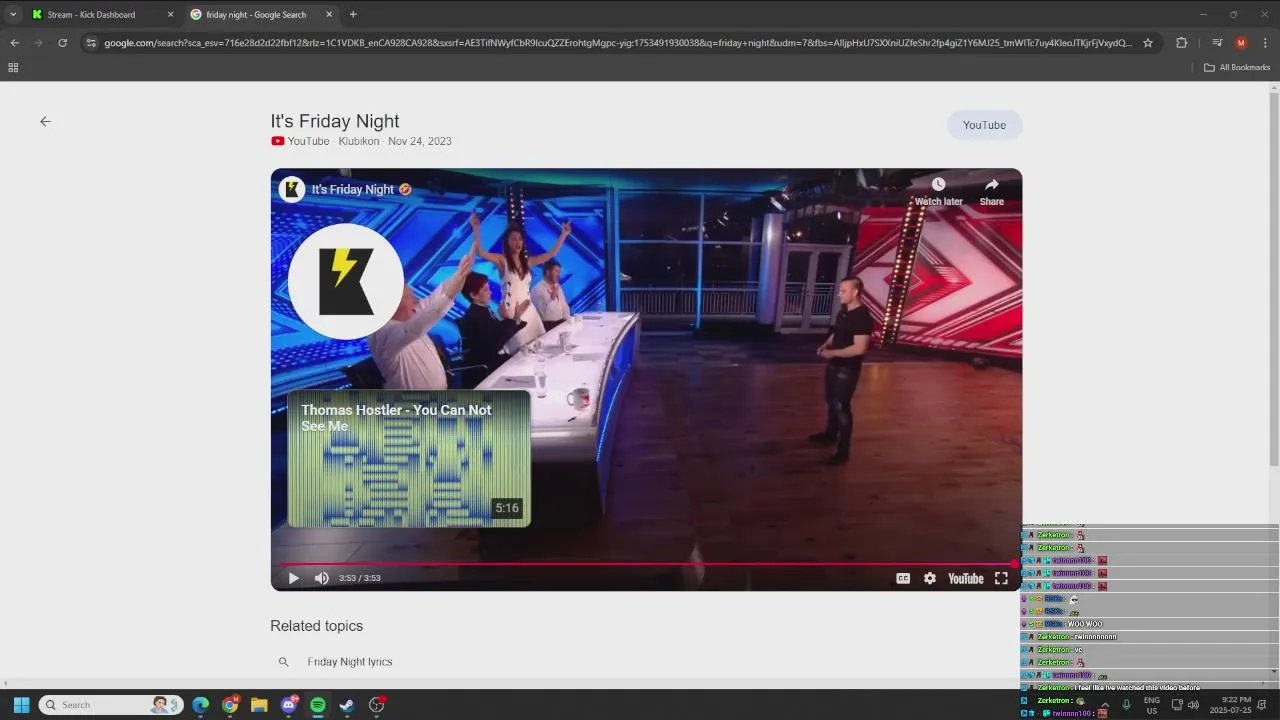The height and width of the screenshot is (720, 1280).
Task: Open video on YouTube via player logo
Action: [965, 578]
